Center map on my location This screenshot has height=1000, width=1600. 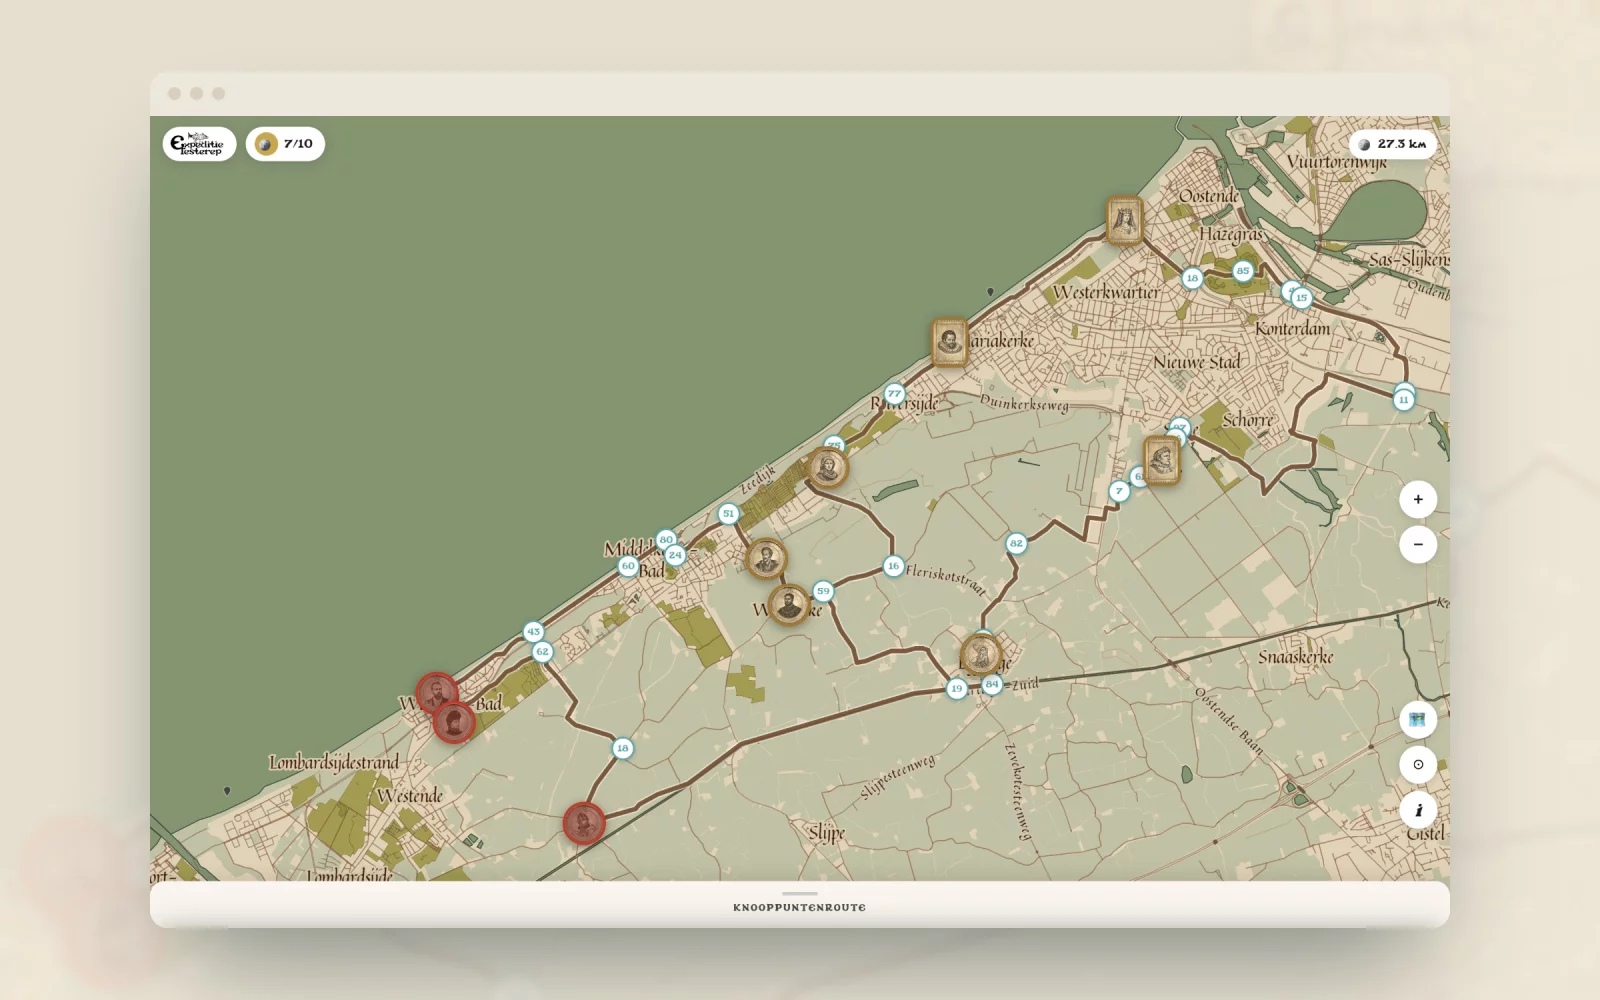pos(1418,765)
